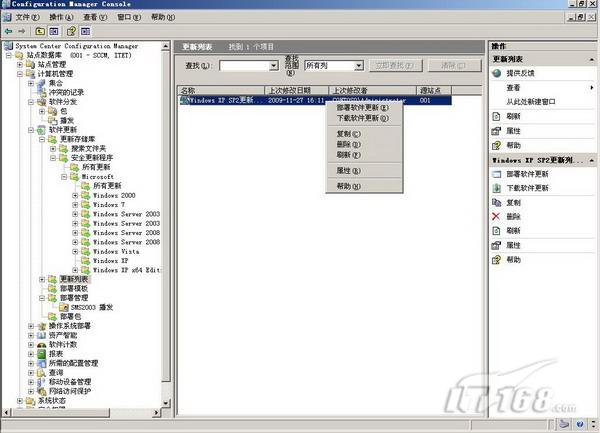Collapse the Microsoft node
600x433 pixels.
[x=64, y=177]
